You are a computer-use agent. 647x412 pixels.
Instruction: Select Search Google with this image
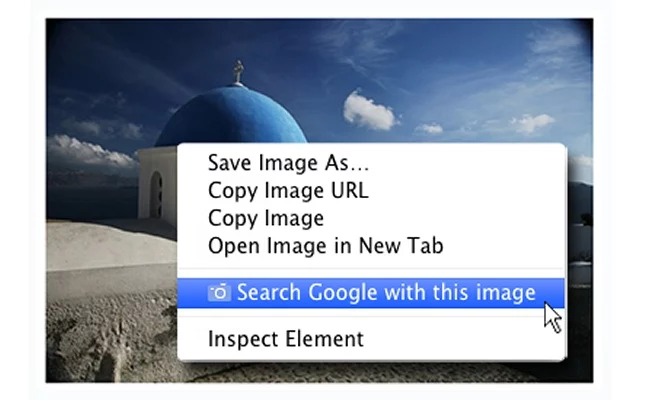click(x=371, y=293)
